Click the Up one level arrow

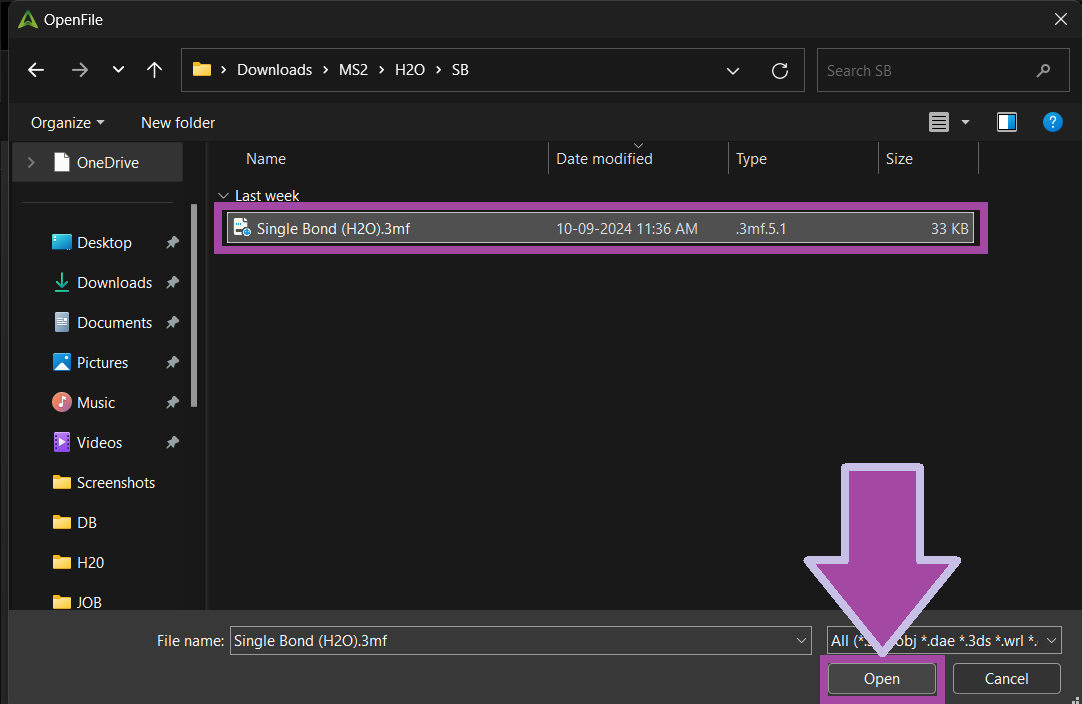tap(154, 70)
